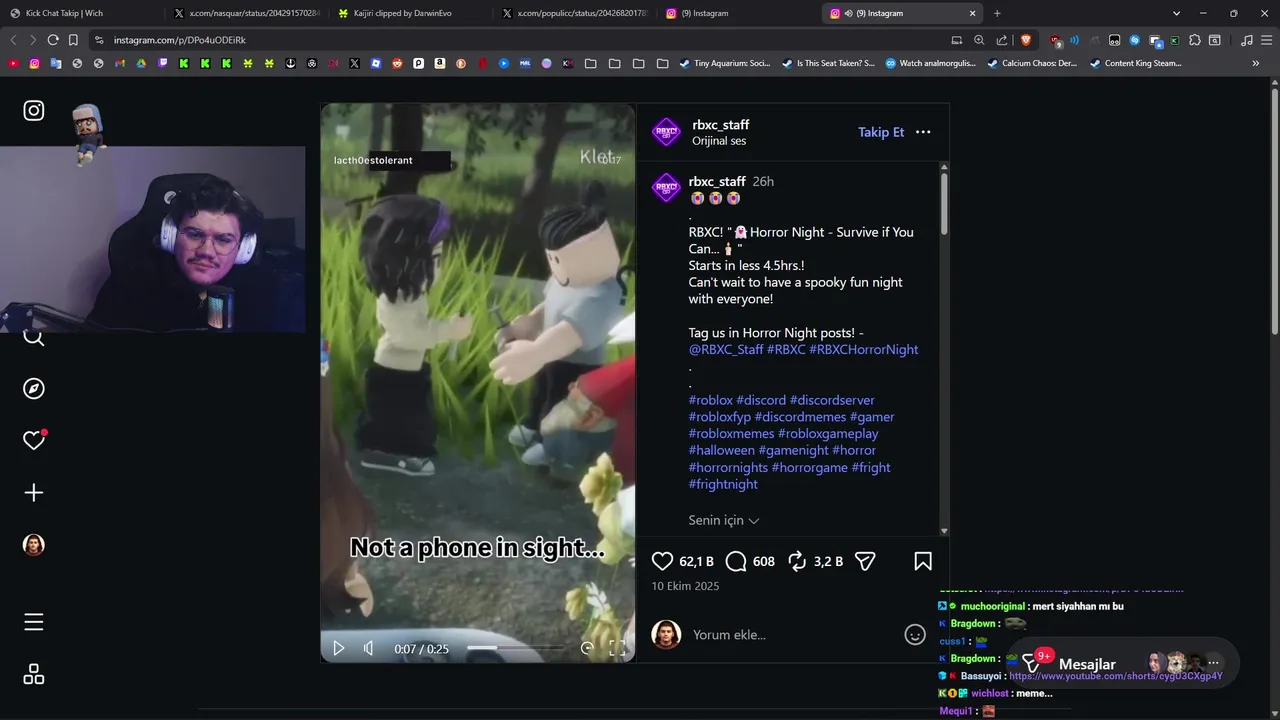1280x720 pixels.
Task: Share the post with the paper-plane icon
Action: (x=865, y=561)
